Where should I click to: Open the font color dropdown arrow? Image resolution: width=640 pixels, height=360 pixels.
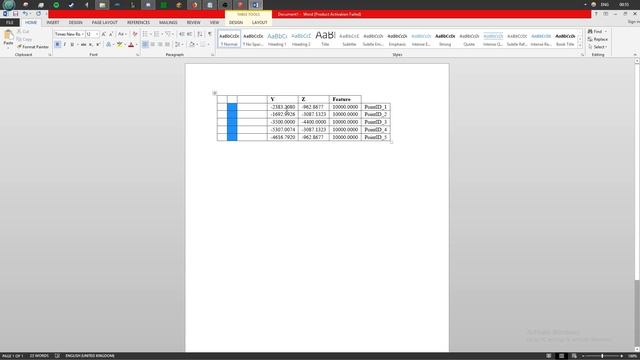pos(136,44)
